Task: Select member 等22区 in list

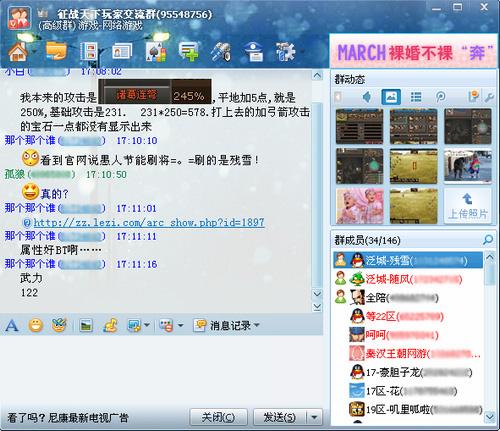Action: pos(408,316)
